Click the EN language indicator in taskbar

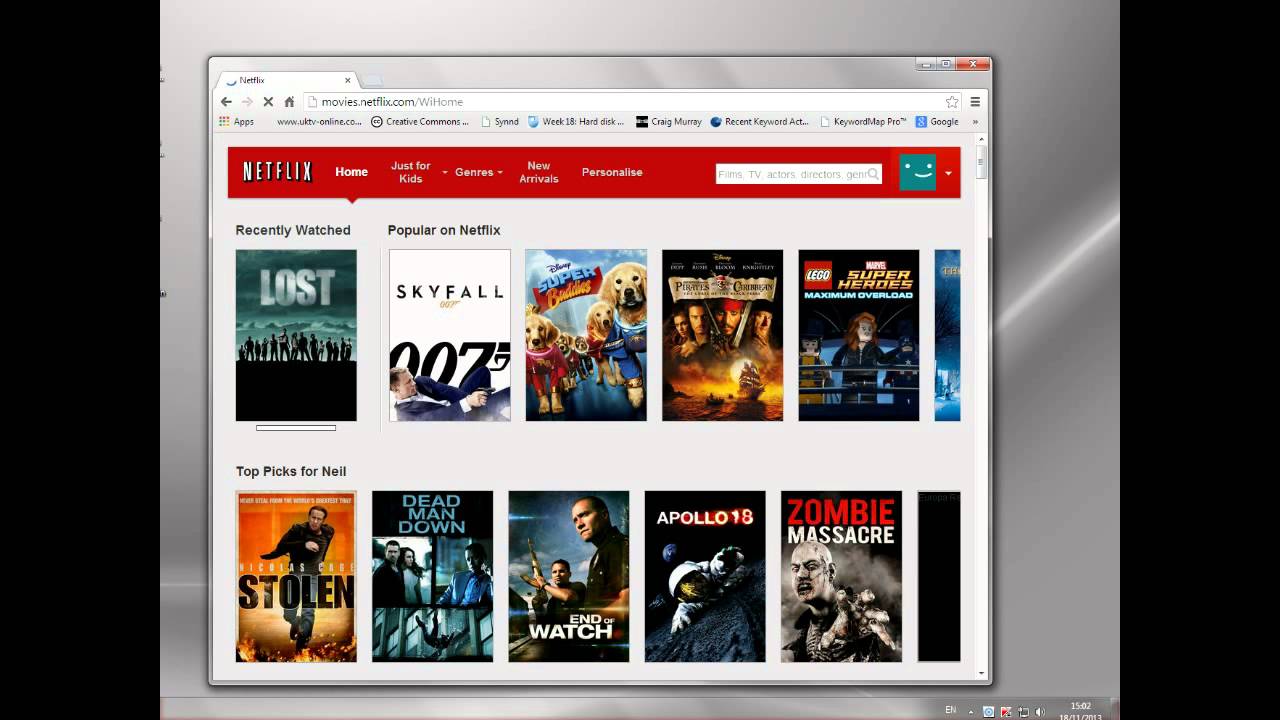coord(950,710)
